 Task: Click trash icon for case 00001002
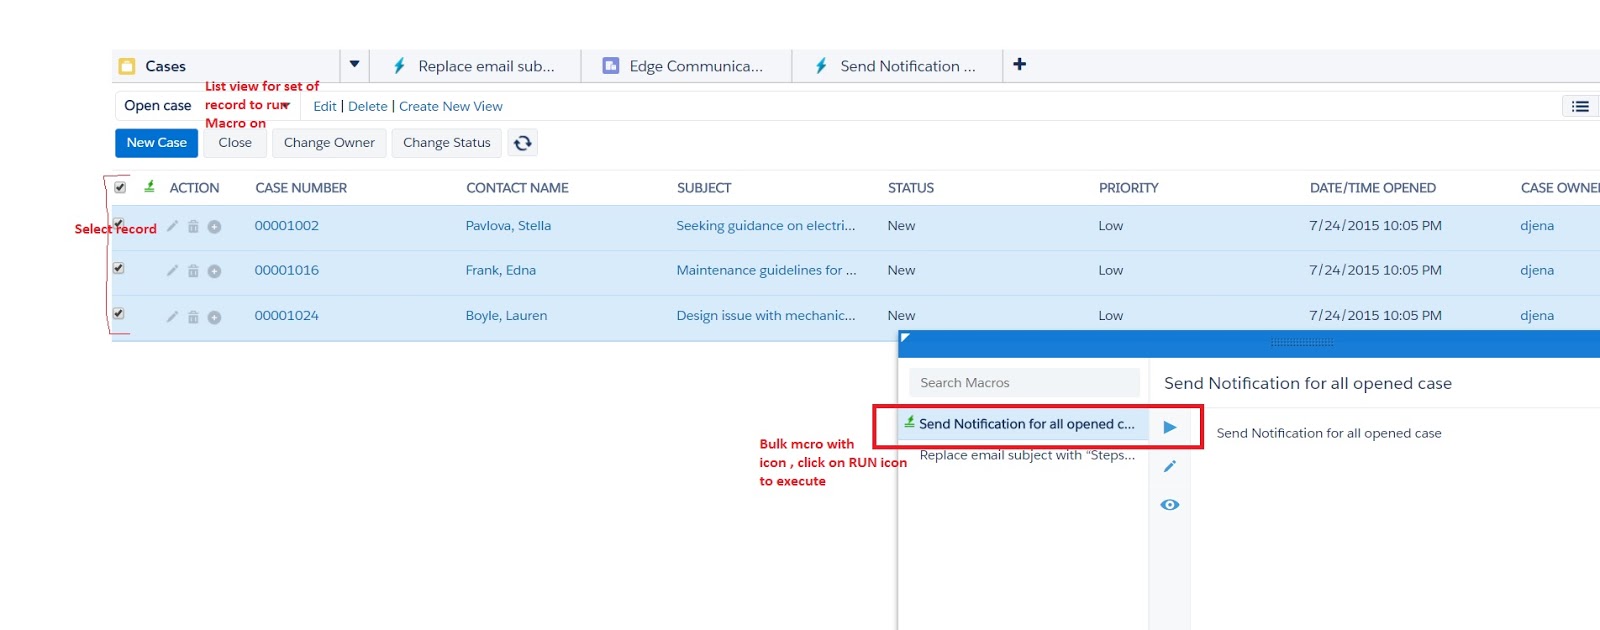click(193, 227)
